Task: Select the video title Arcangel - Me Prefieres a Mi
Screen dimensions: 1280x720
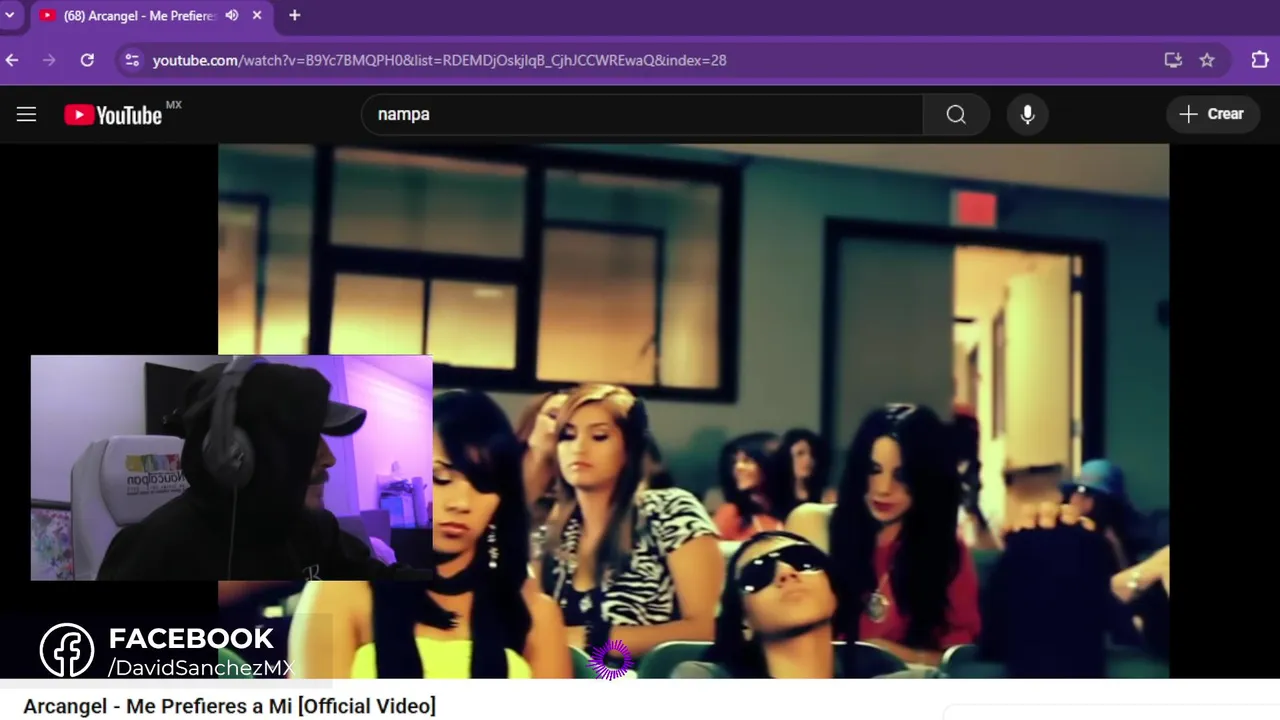Action: pos(229,706)
